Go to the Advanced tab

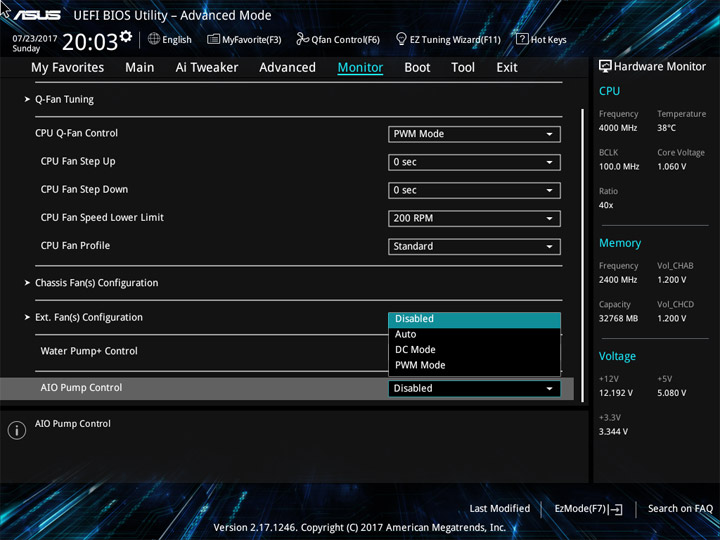287,68
